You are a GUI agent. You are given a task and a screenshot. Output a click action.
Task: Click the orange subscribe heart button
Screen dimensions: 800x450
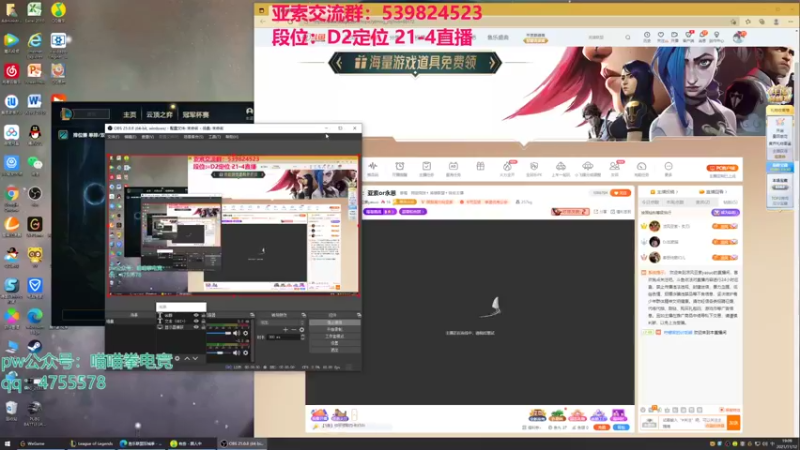(x=621, y=193)
